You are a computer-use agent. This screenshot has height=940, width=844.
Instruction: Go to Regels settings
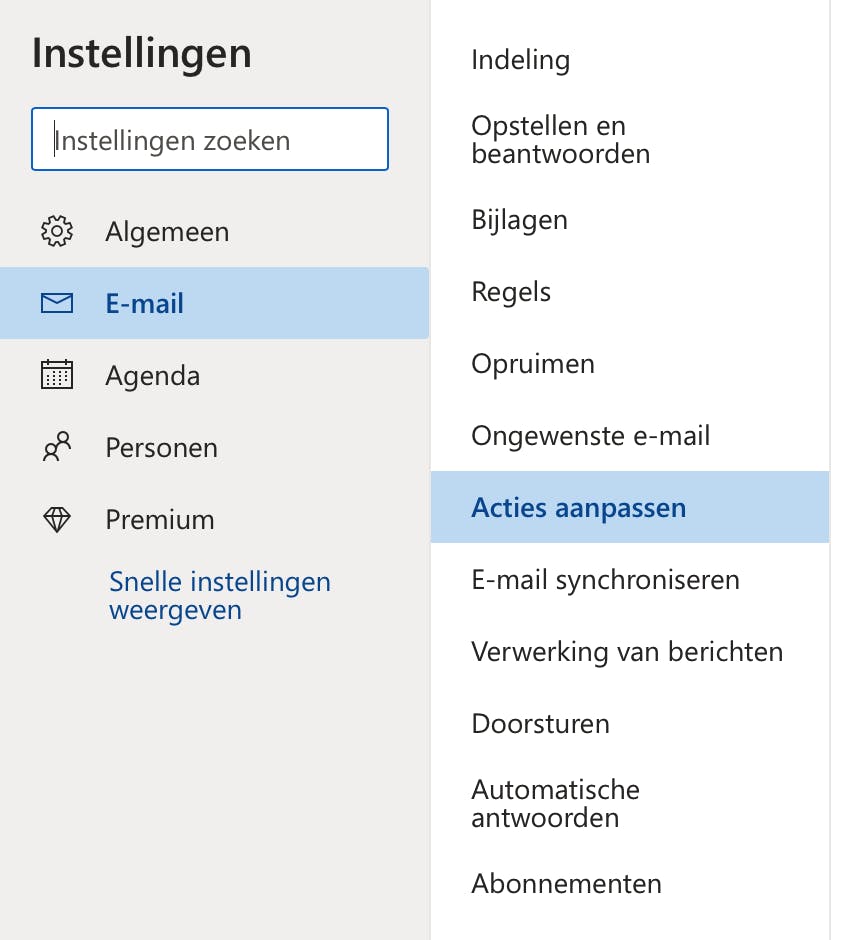pos(511,291)
